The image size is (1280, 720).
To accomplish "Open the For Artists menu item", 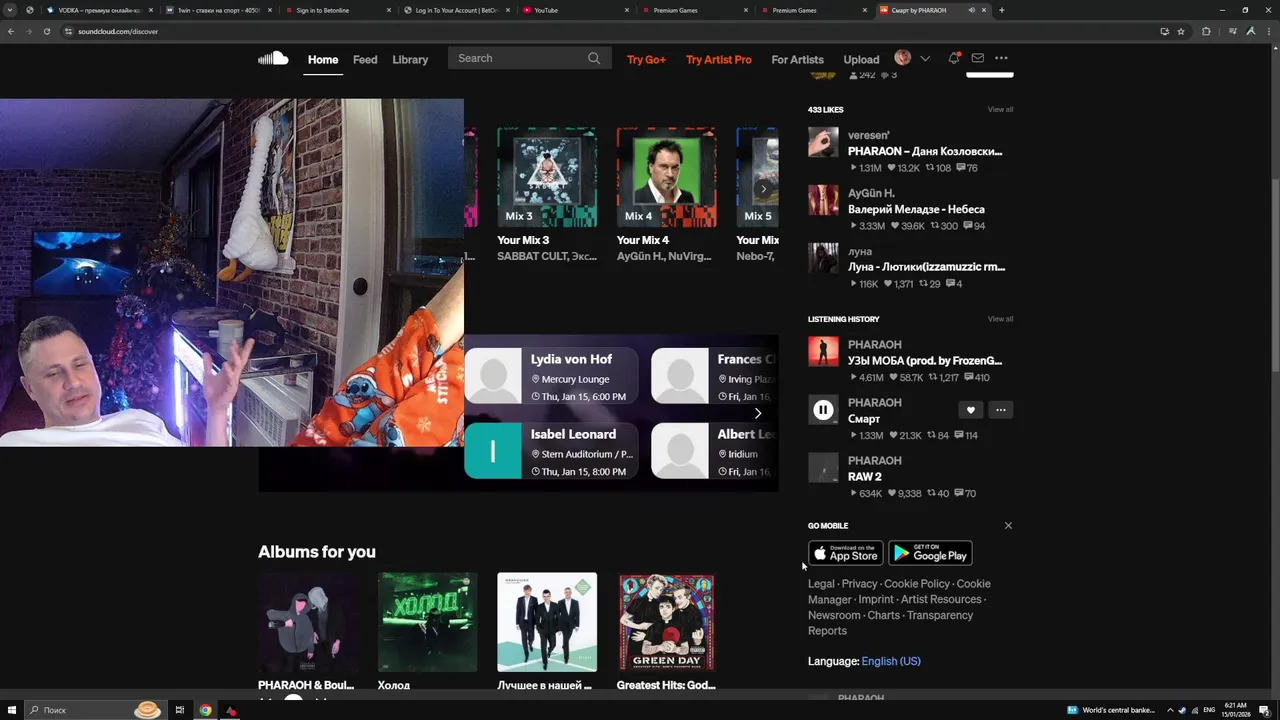I will (x=797, y=59).
